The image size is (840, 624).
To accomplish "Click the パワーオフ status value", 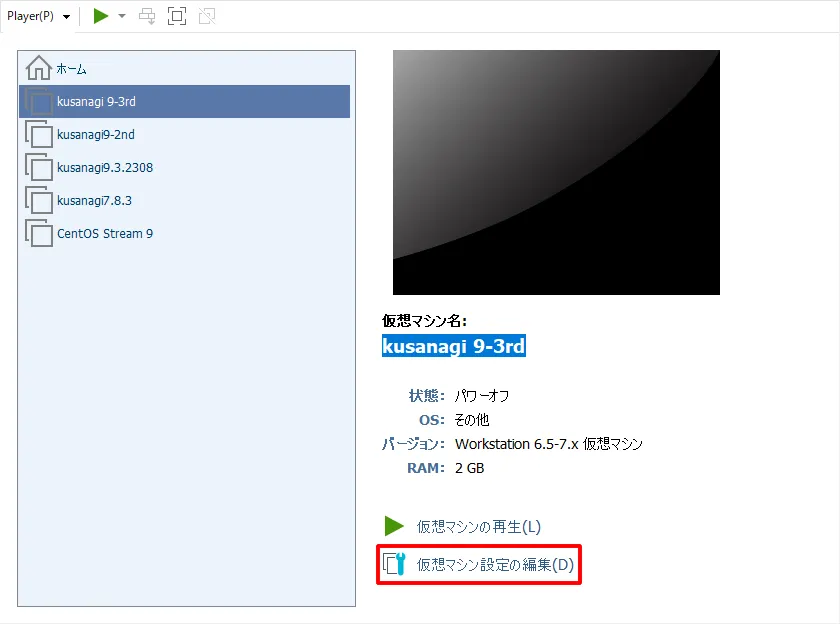I will (x=482, y=396).
